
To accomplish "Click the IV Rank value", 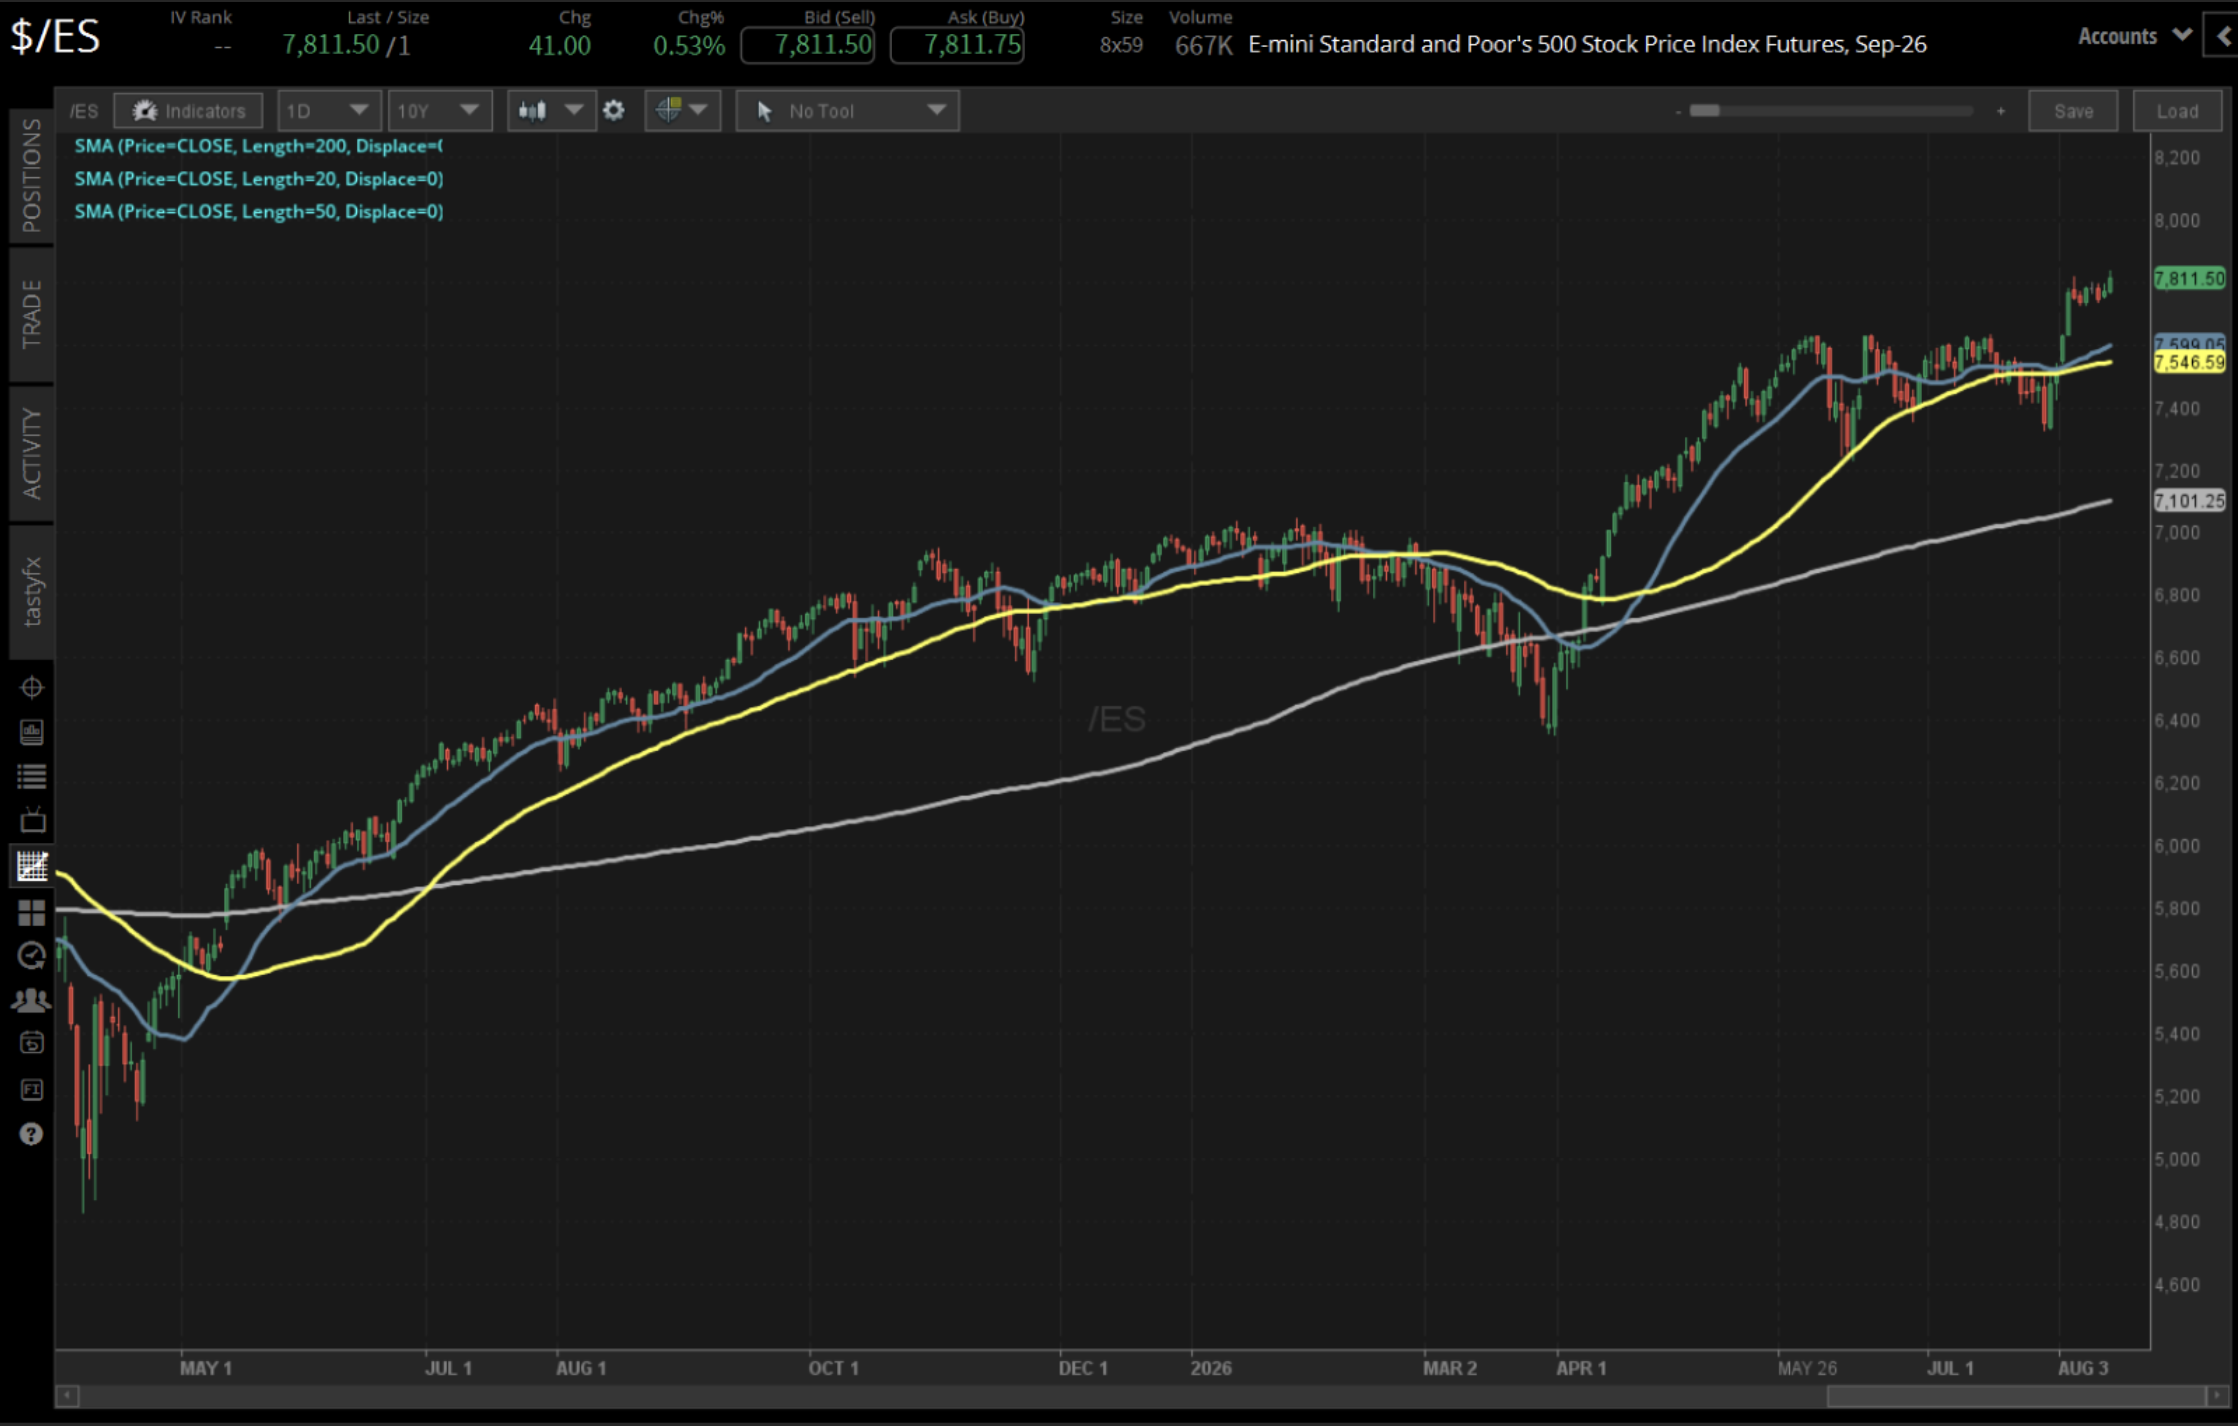I will 222,46.
